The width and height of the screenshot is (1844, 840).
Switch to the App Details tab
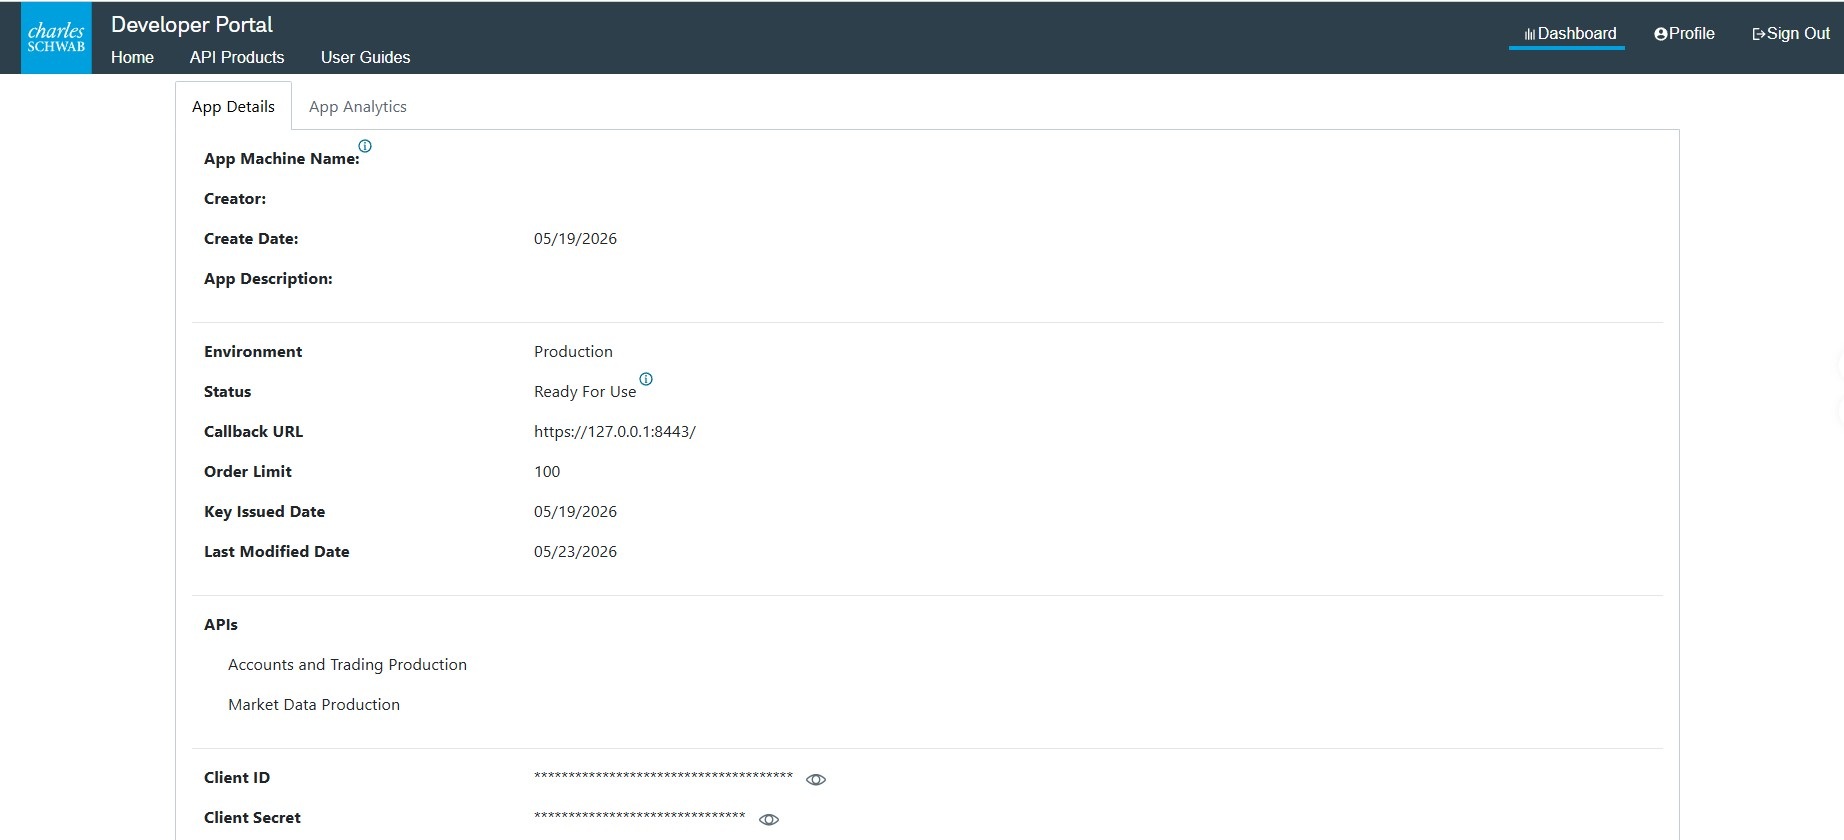(233, 106)
